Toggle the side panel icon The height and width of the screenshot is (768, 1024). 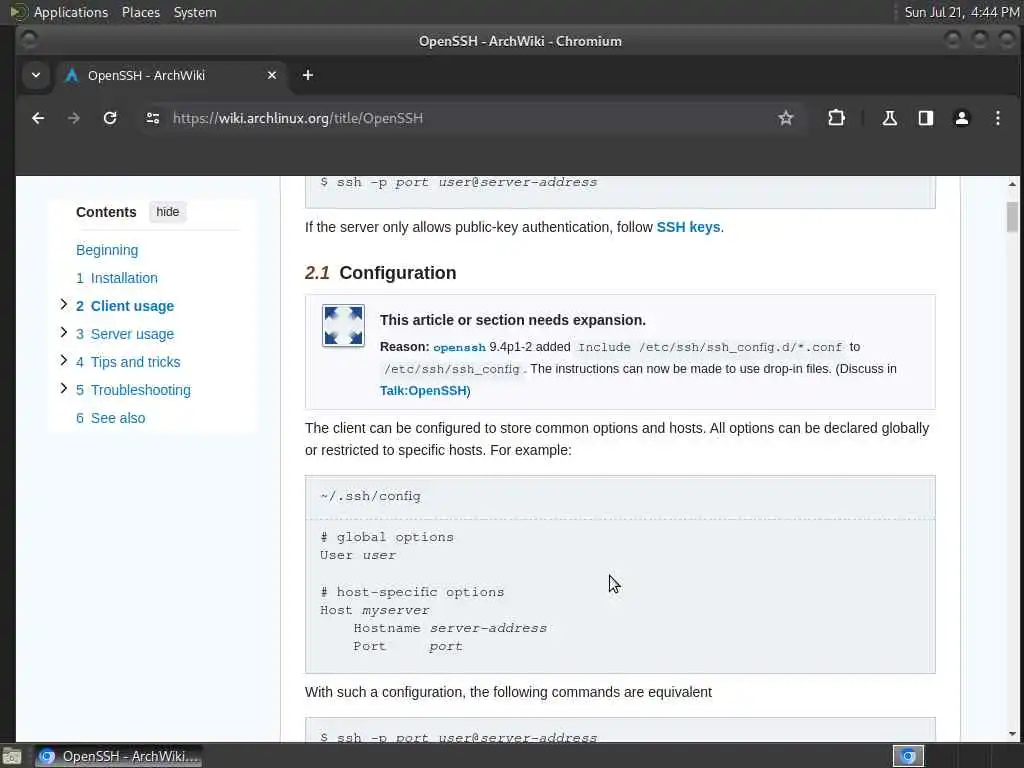pyautogui.click(x=925, y=118)
